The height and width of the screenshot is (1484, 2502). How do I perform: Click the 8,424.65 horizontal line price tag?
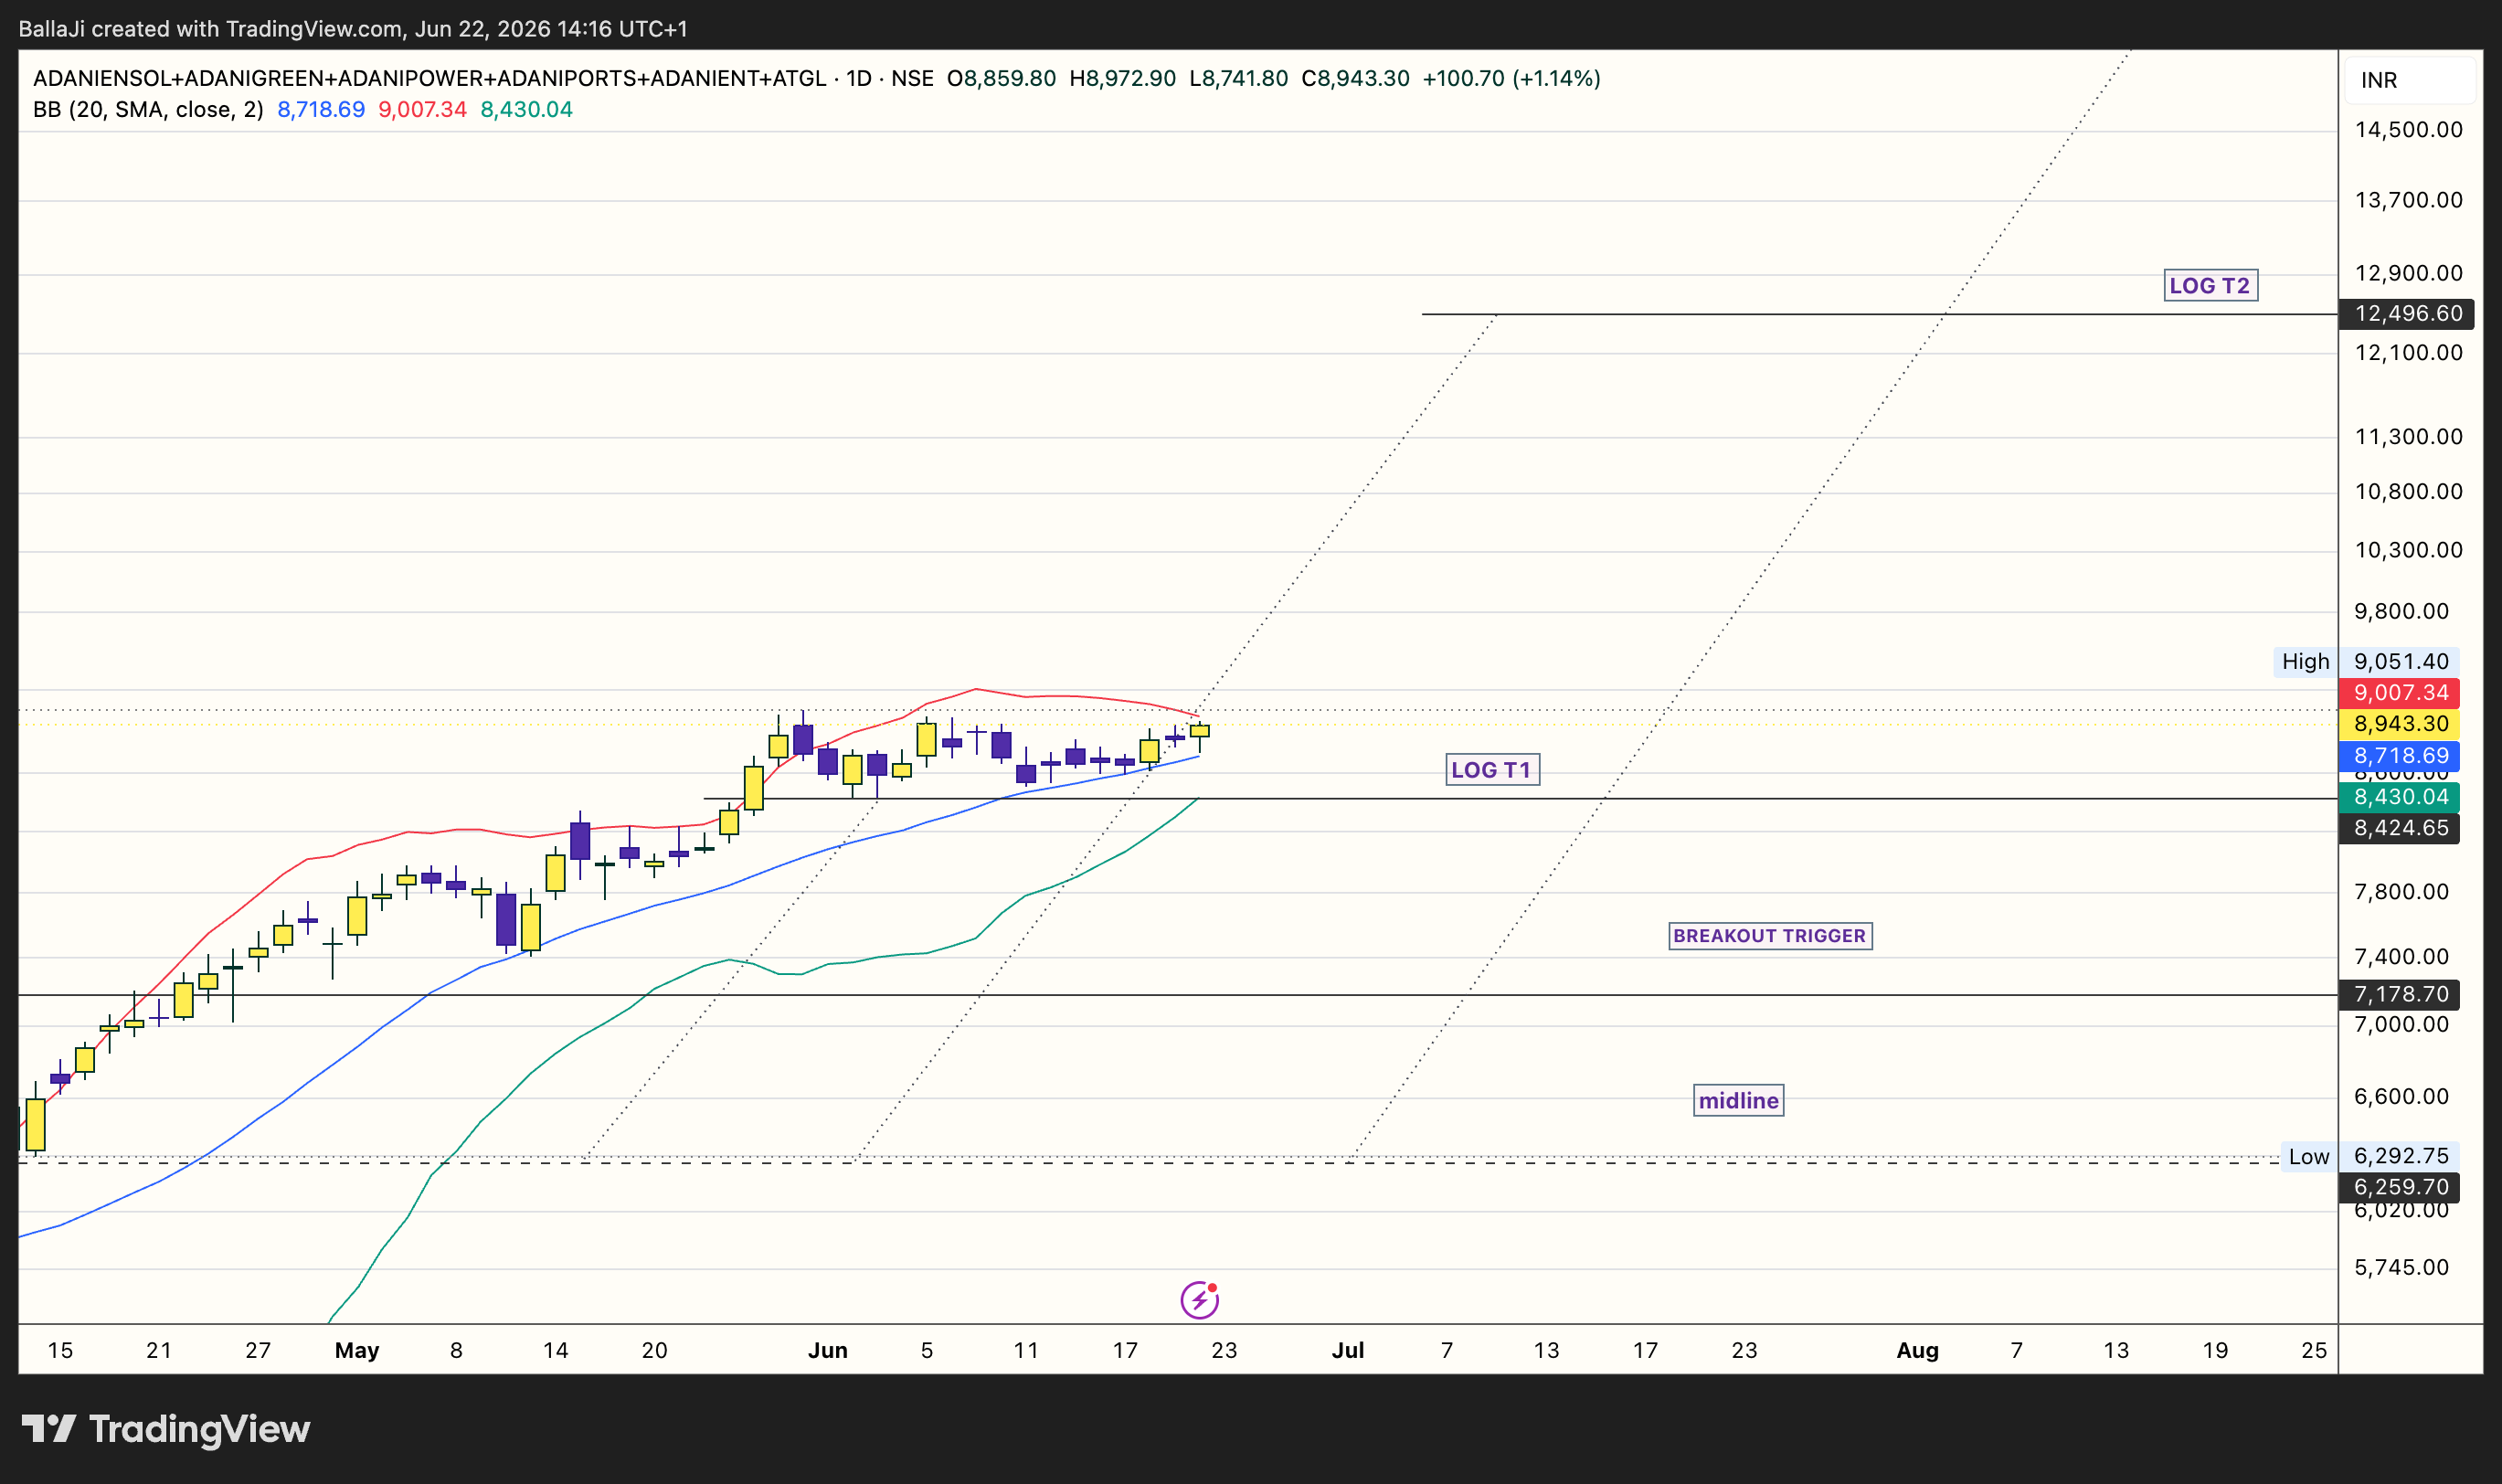pyautogui.click(x=2400, y=828)
